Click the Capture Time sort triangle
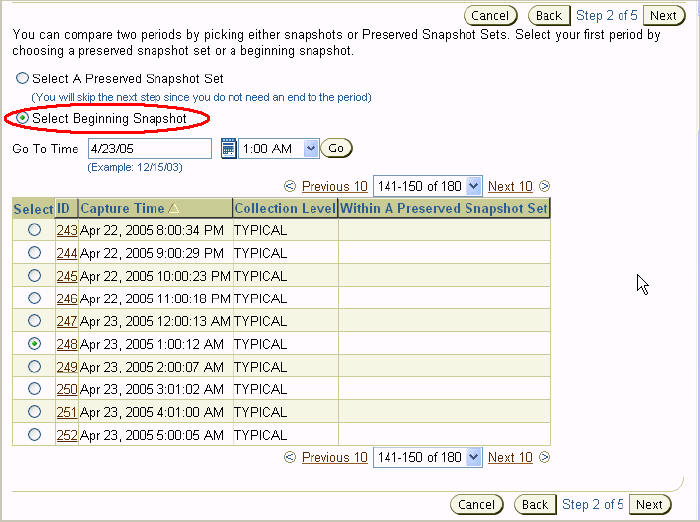 tap(174, 209)
